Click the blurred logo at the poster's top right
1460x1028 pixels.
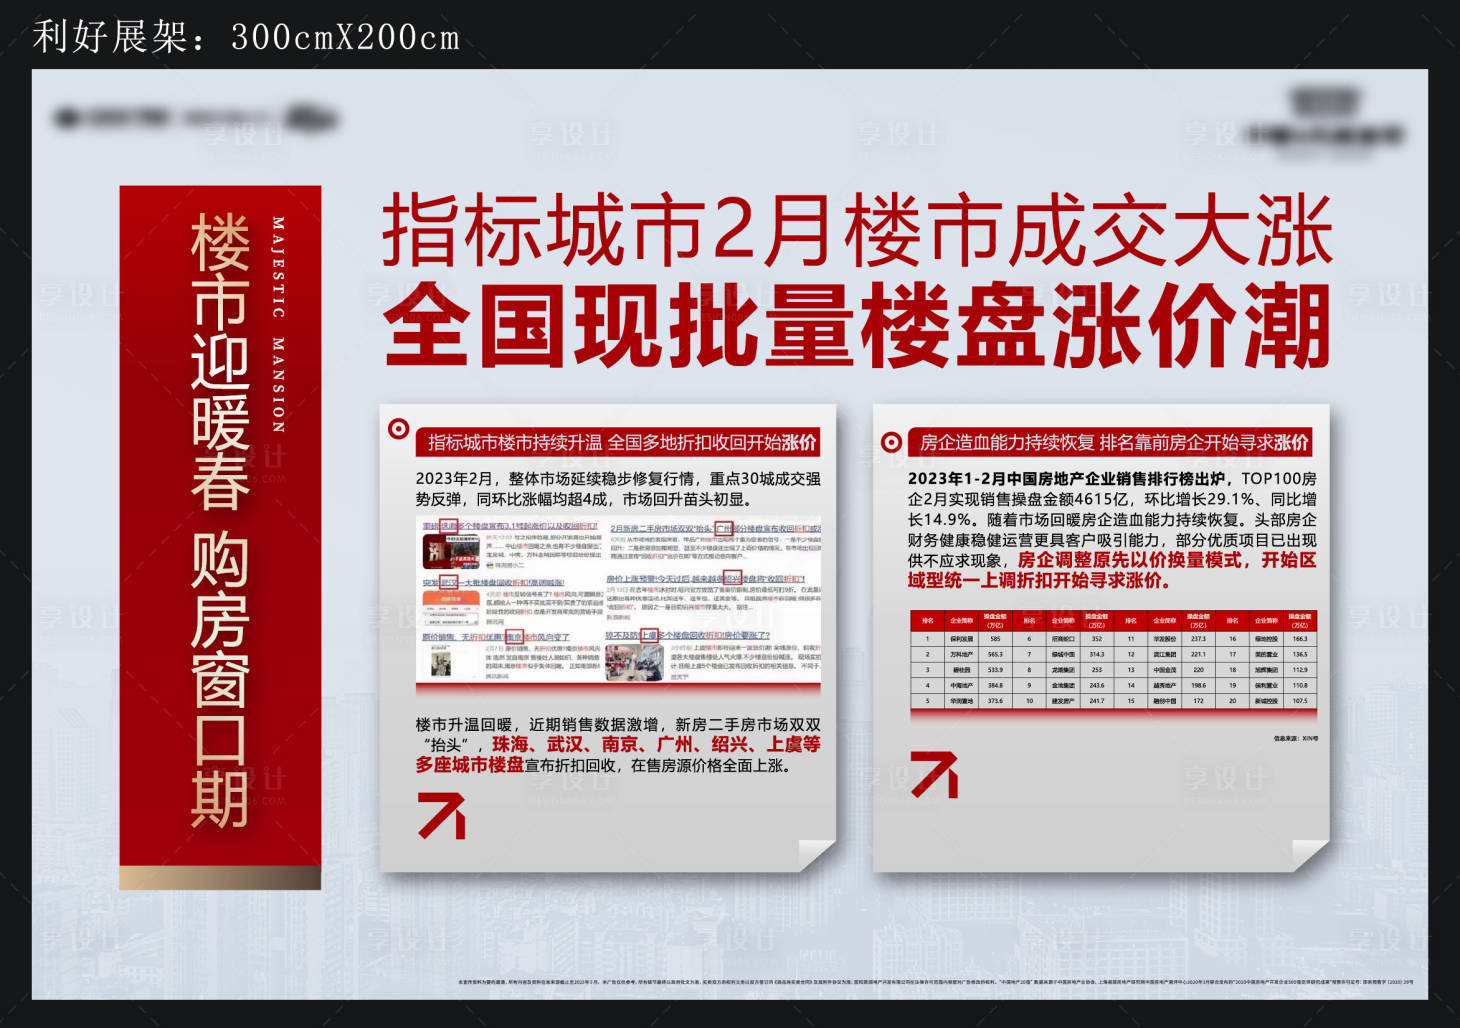1325,122
